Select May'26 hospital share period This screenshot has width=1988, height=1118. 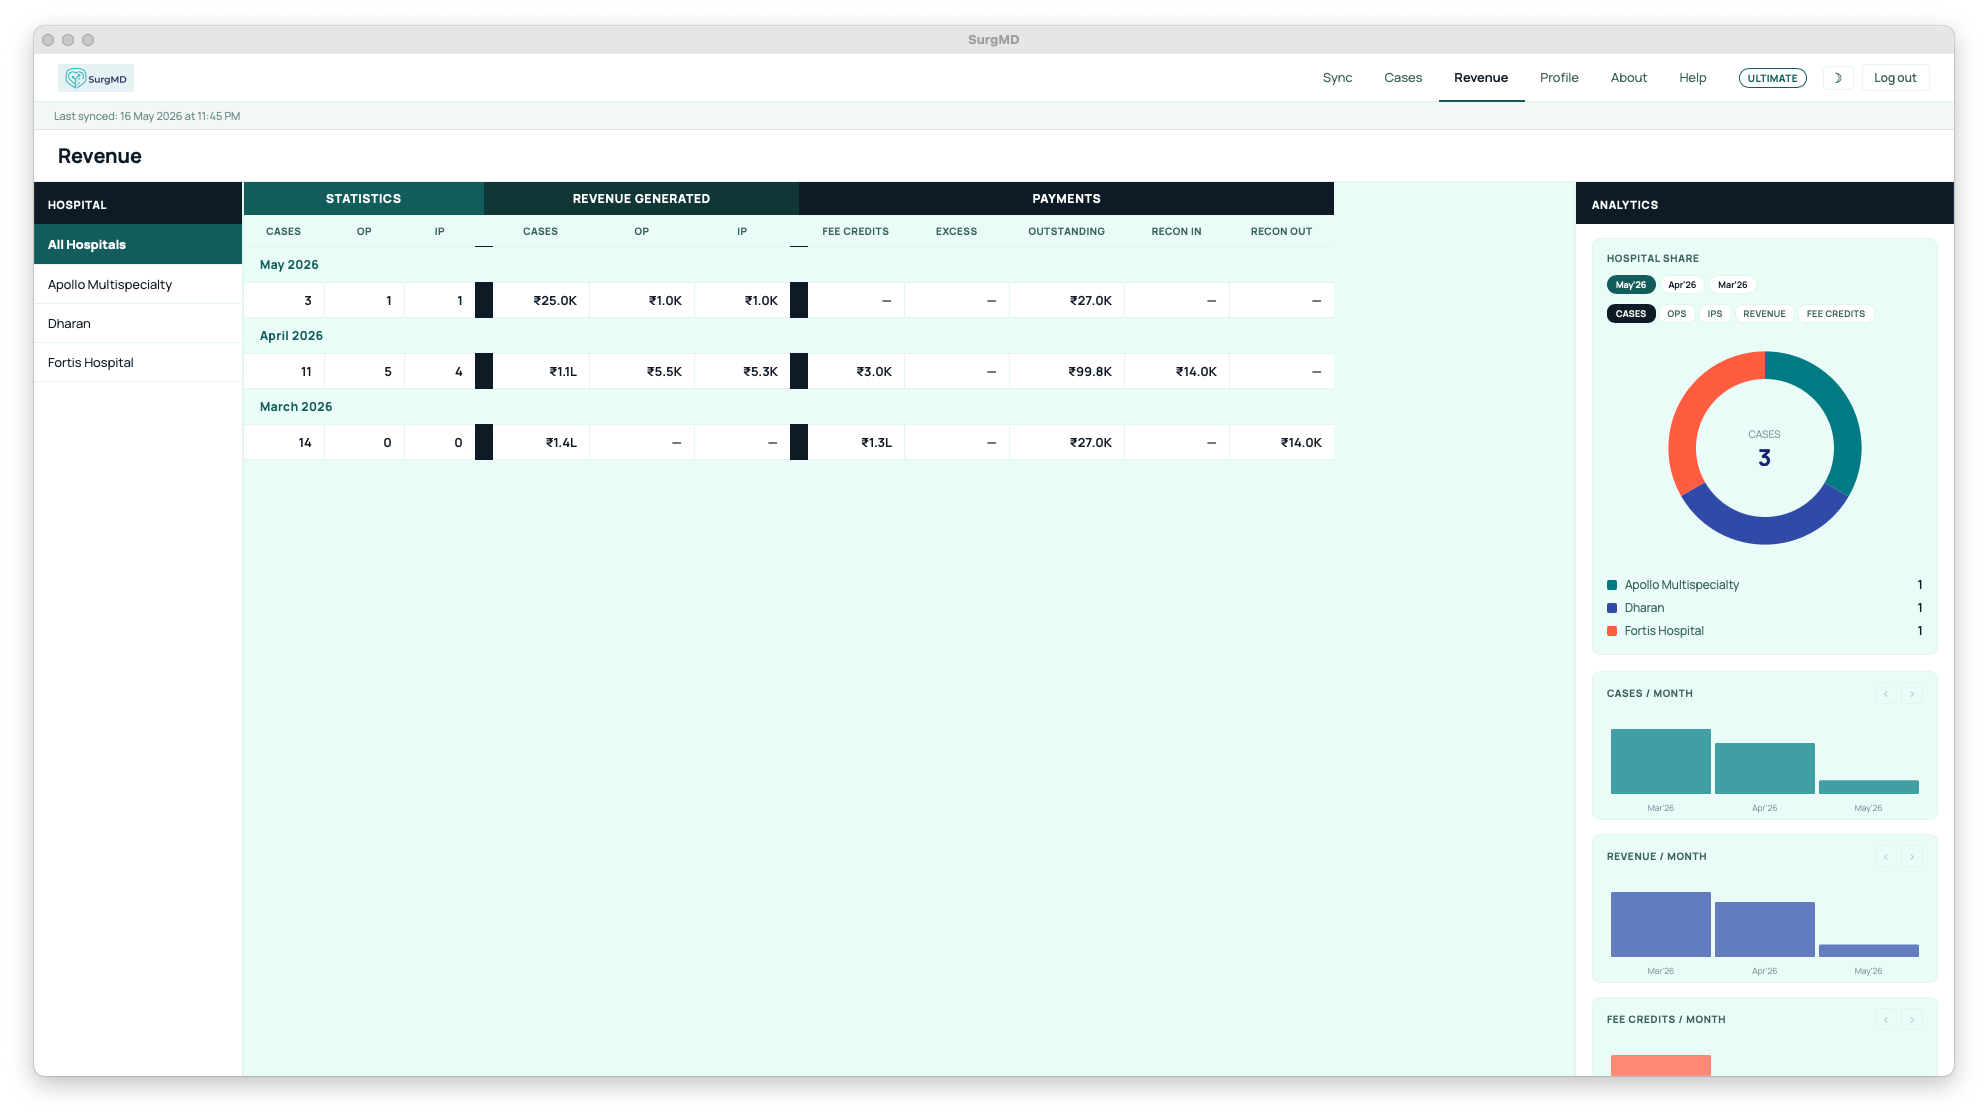click(1631, 285)
